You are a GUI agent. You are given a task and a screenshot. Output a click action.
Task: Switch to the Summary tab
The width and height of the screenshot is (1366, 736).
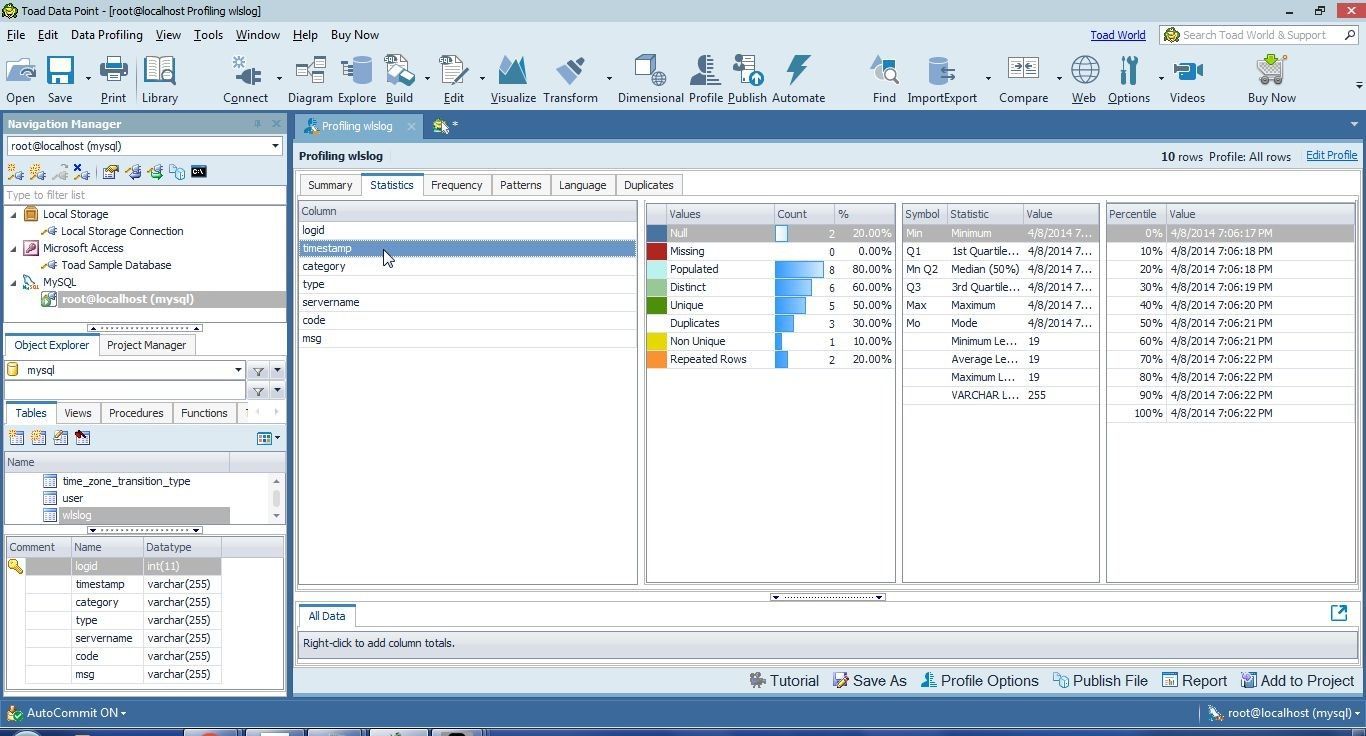pyautogui.click(x=330, y=185)
